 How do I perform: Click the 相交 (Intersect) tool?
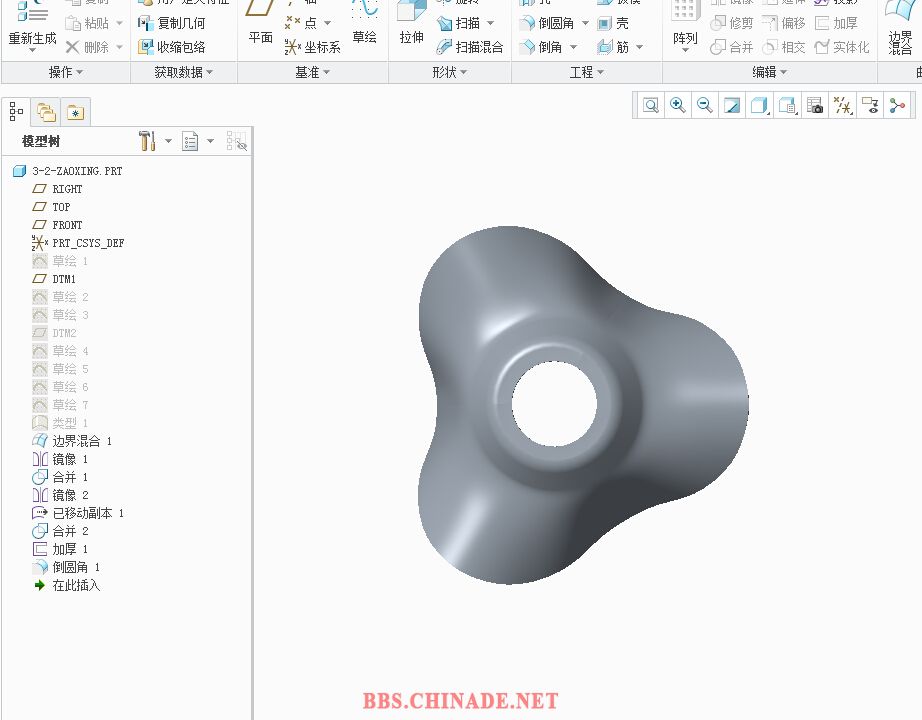tap(783, 47)
